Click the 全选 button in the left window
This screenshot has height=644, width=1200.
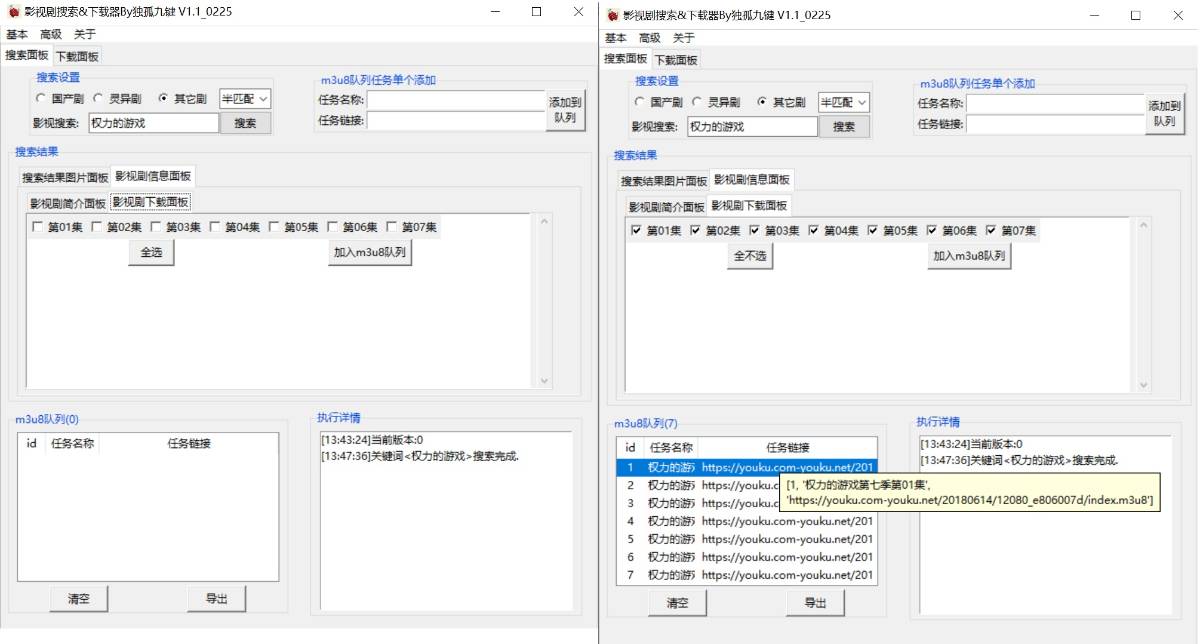pos(151,253)
